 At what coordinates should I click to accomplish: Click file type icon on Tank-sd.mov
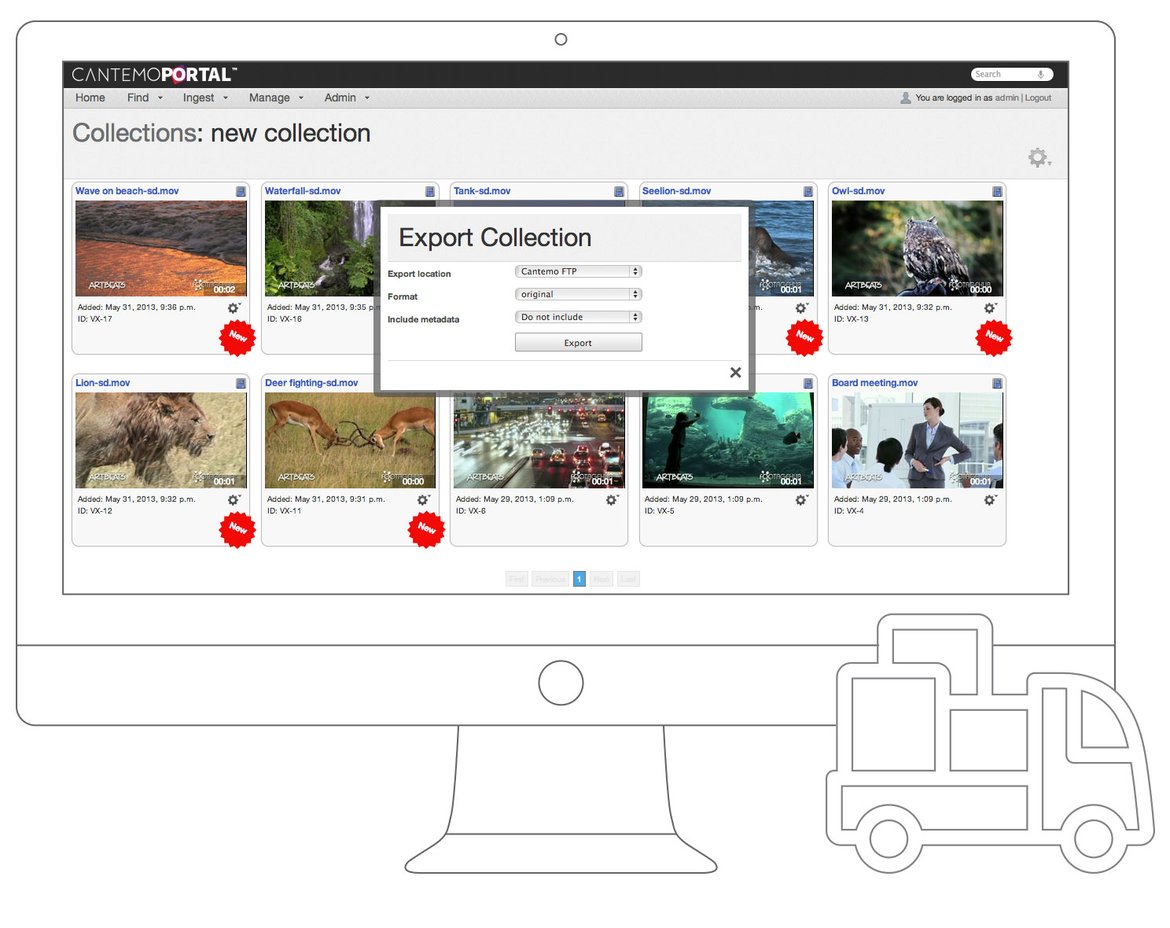point(619,192)
